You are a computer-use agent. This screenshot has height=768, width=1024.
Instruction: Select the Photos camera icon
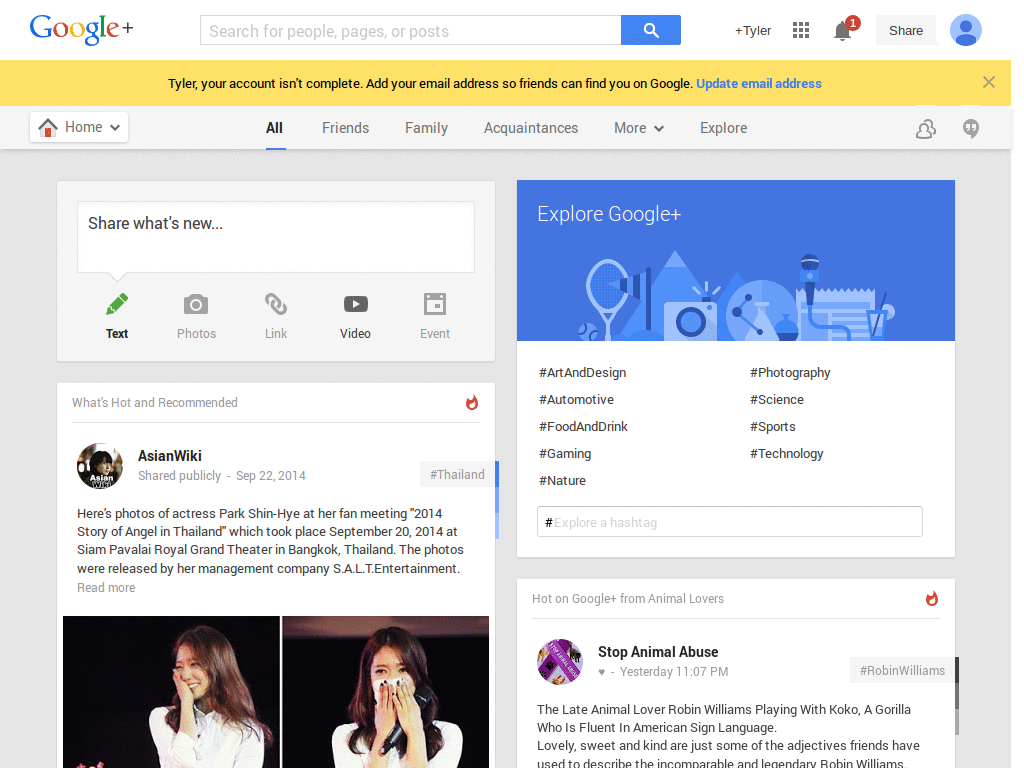(196, 304)
